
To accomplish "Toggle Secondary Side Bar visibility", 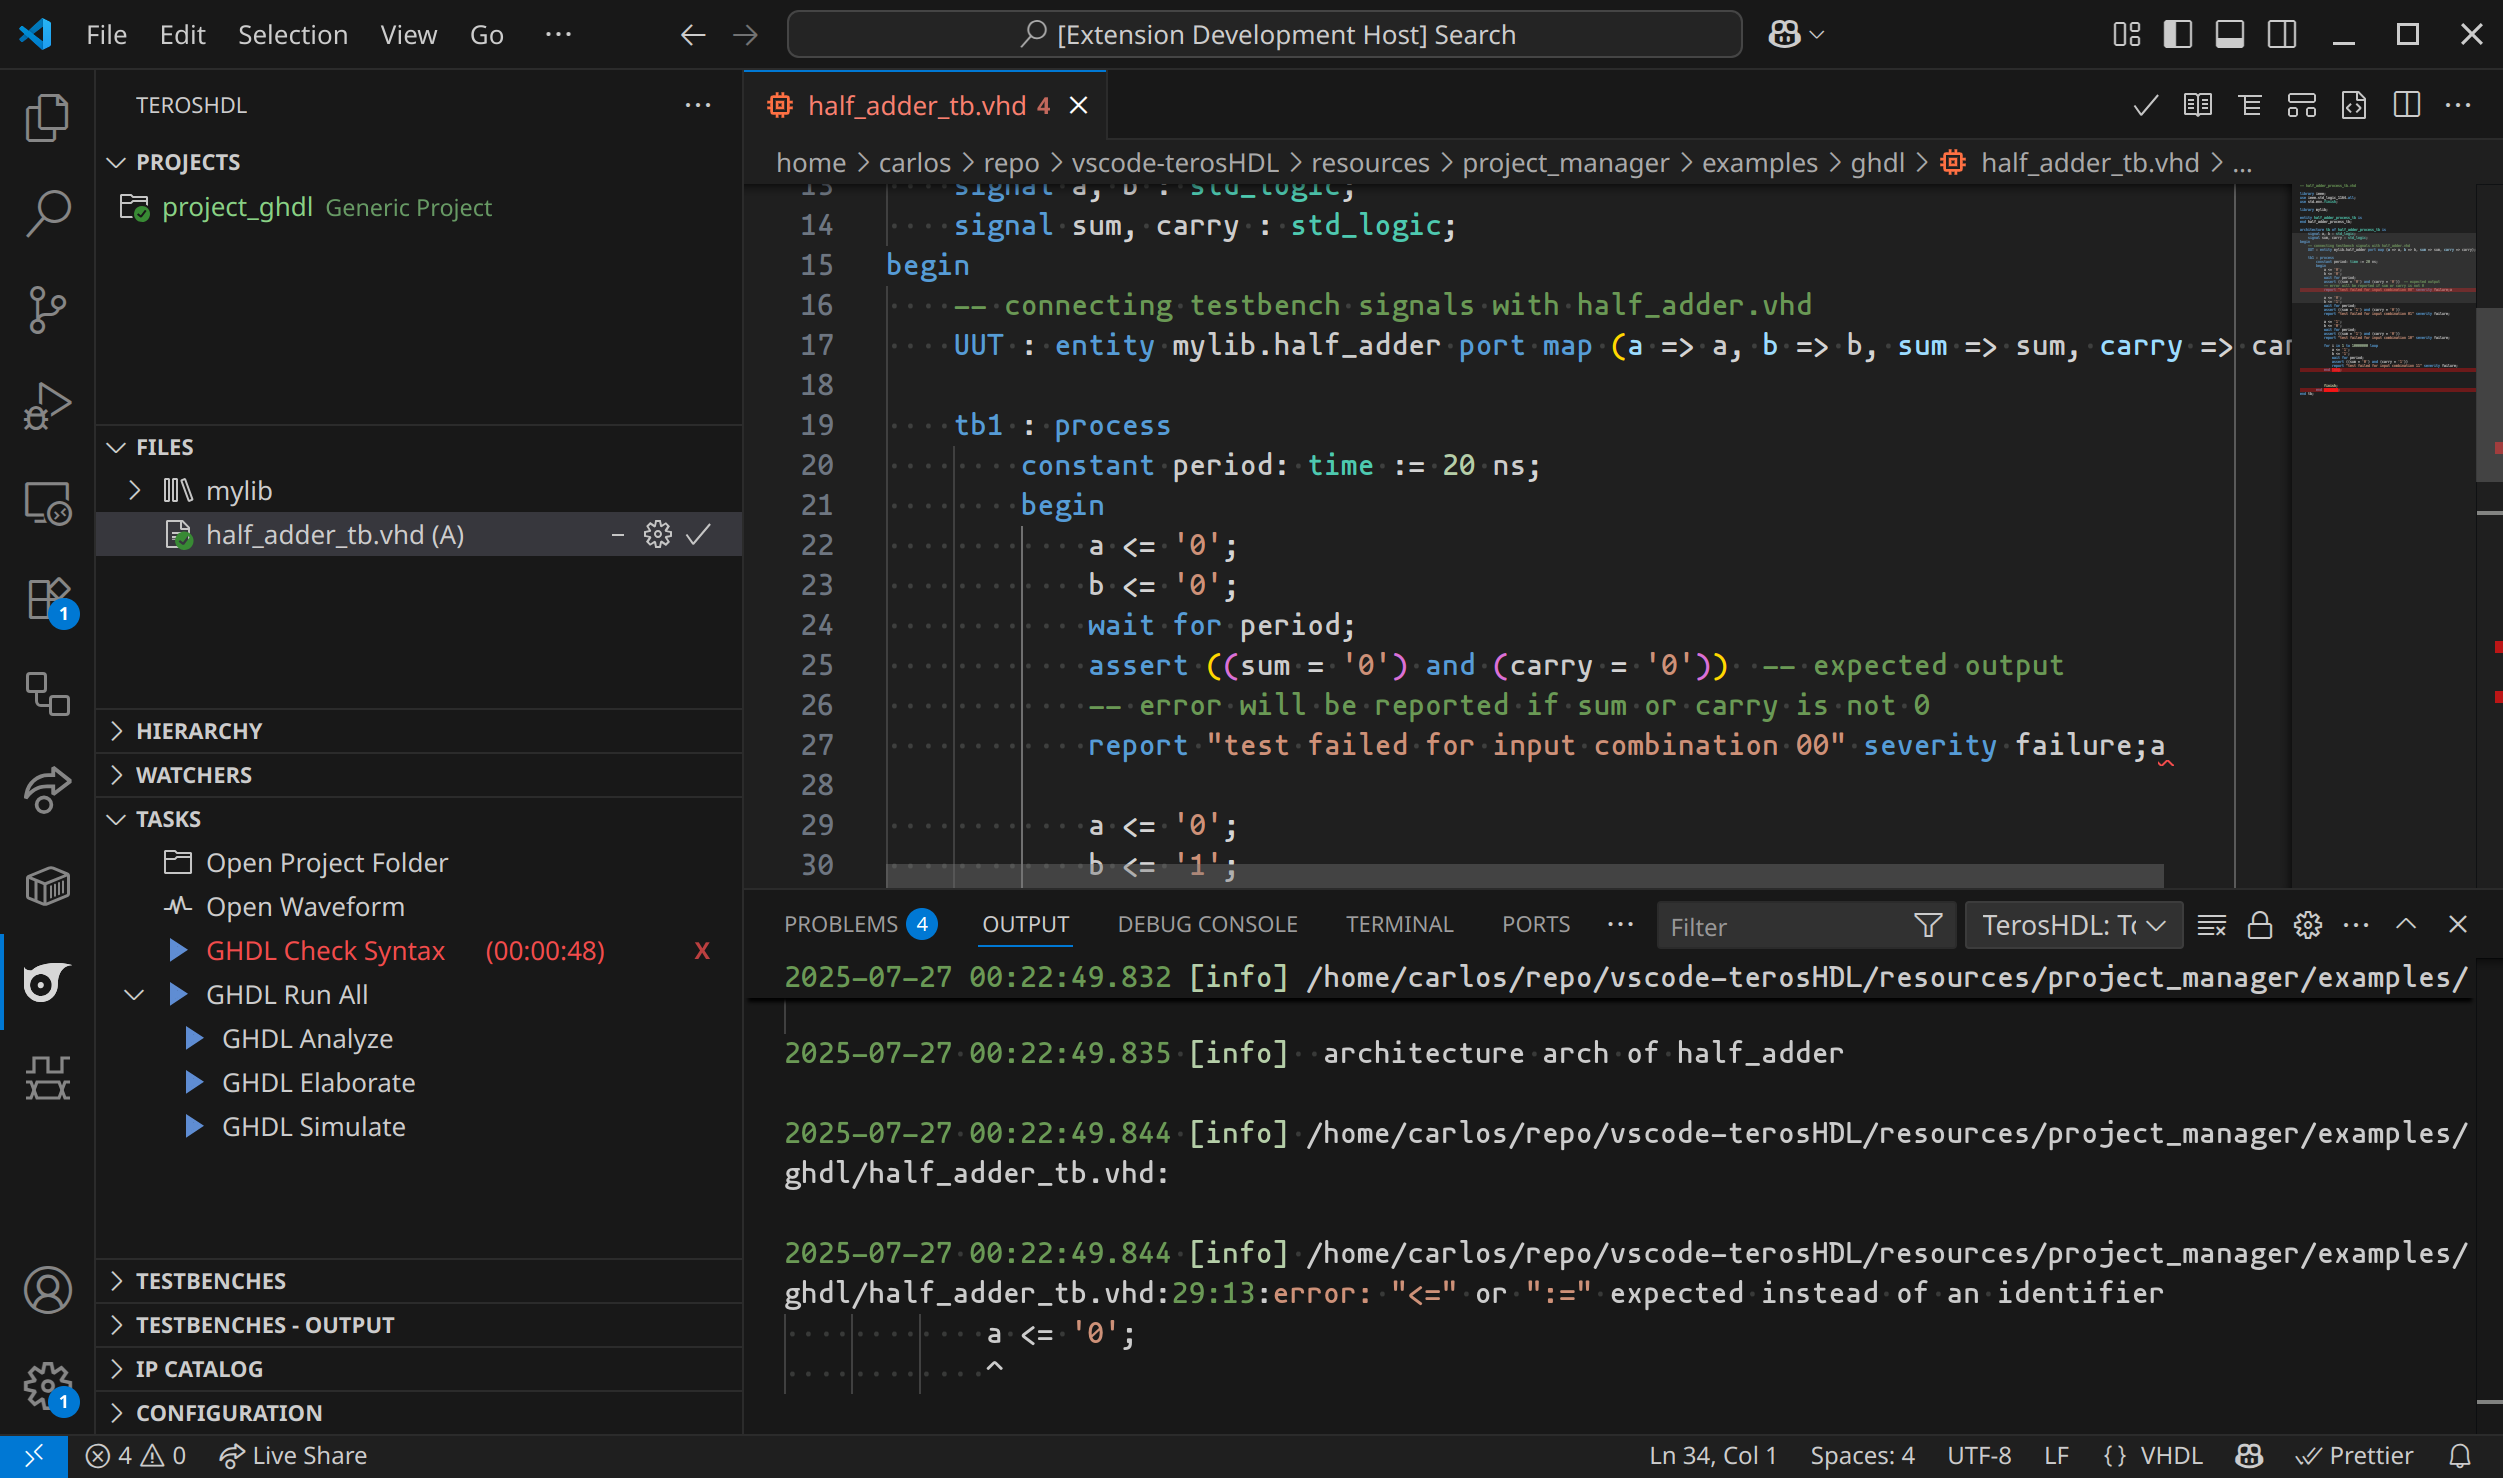I will 2281,34.
